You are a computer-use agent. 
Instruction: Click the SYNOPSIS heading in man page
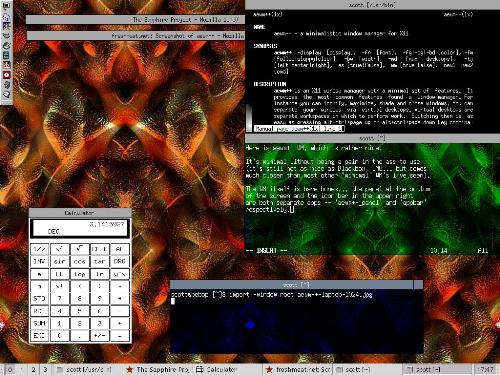click(265, 46)
